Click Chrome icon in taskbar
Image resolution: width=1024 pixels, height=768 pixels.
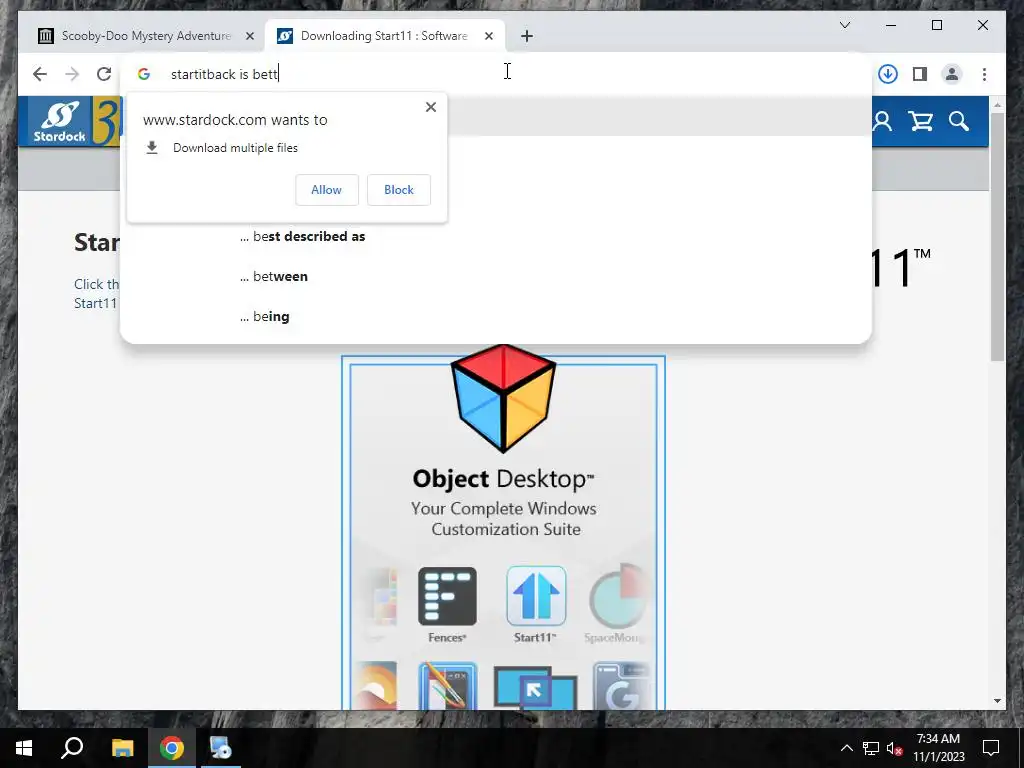(172, 748)
